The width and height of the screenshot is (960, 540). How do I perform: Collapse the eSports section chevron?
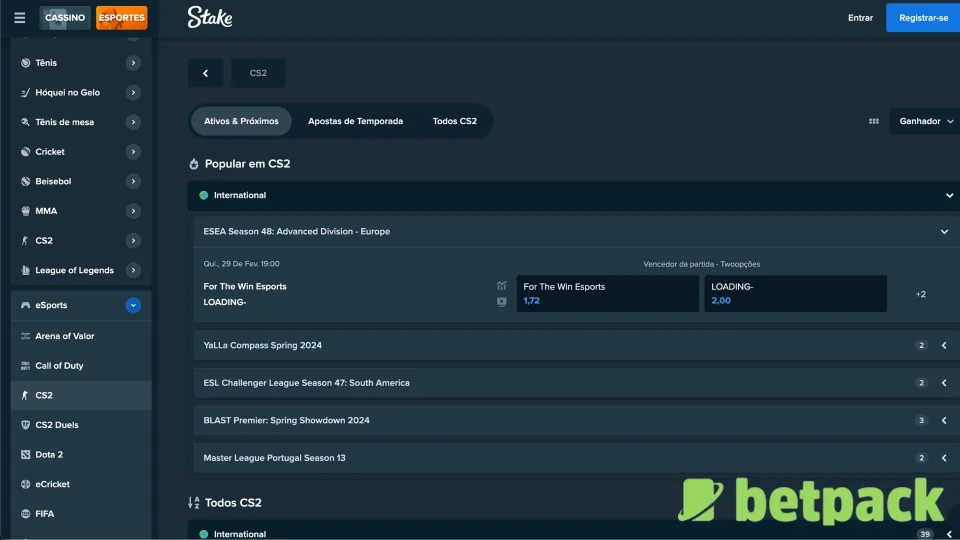click(x=133, y=305)
